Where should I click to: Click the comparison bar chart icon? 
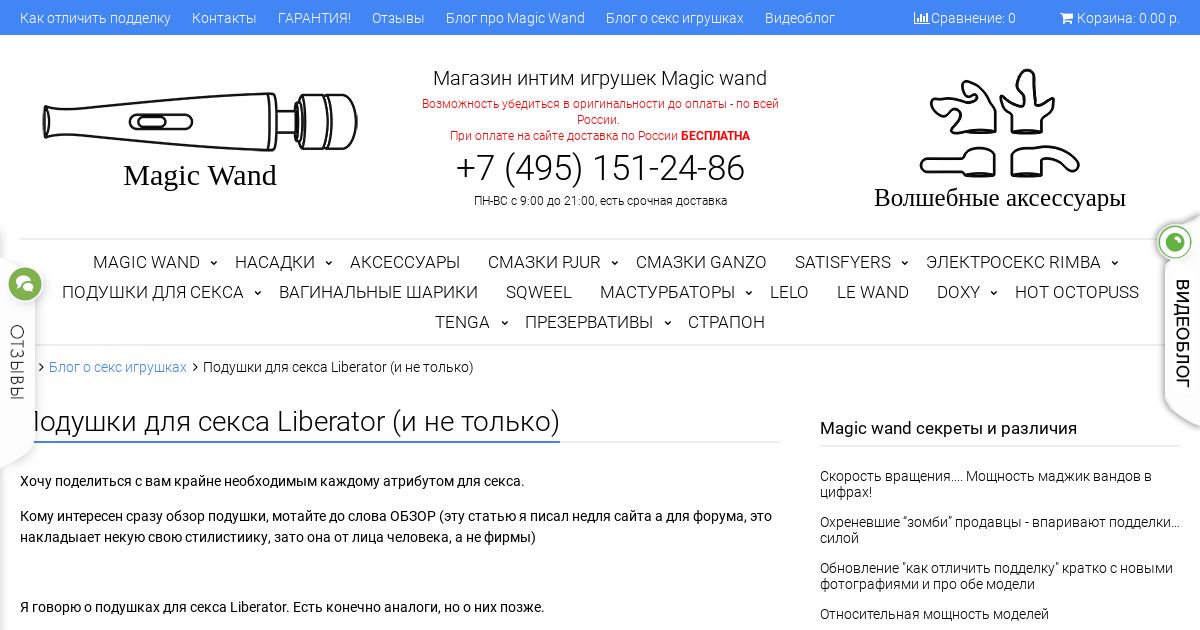coord(921,18)
